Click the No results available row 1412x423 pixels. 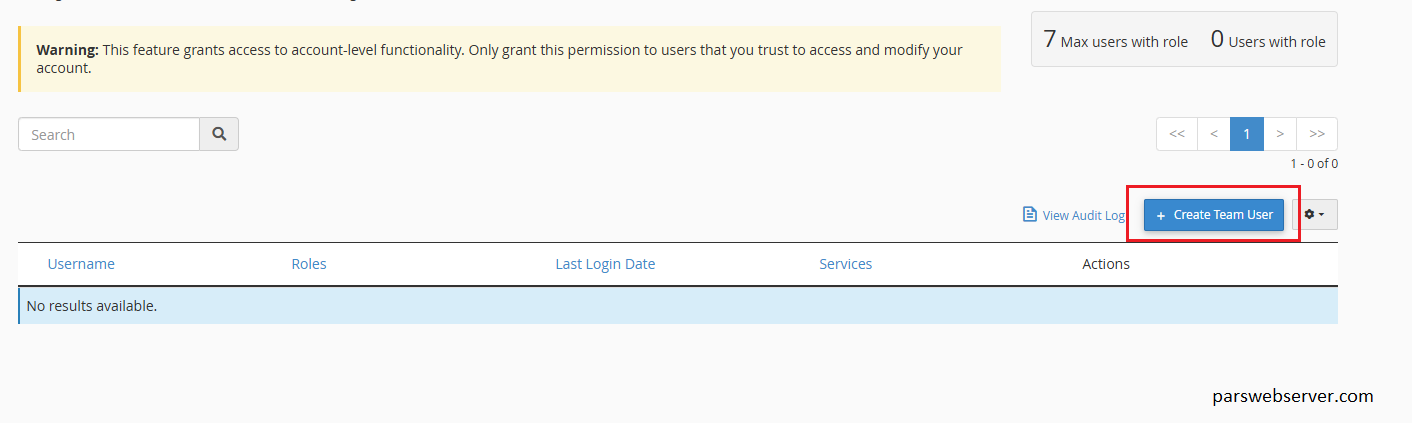point(678,305)
